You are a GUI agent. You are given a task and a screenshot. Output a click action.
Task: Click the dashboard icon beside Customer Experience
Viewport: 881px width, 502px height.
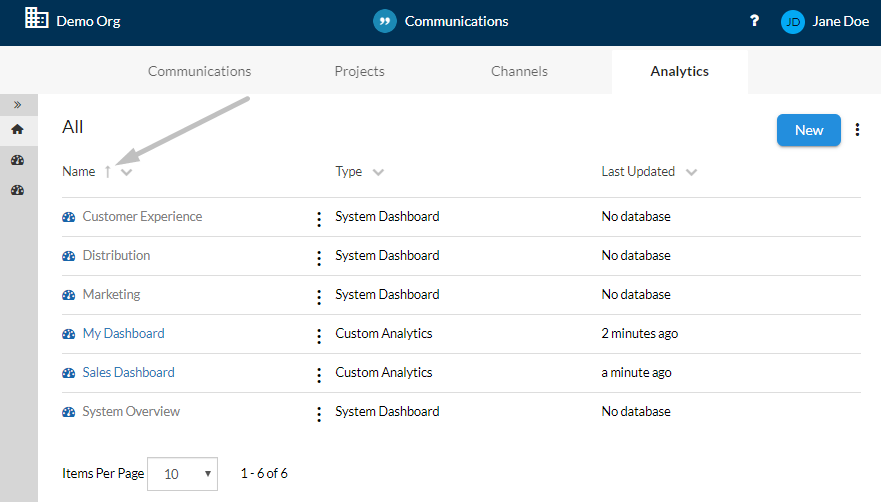(x=69, y=217)
